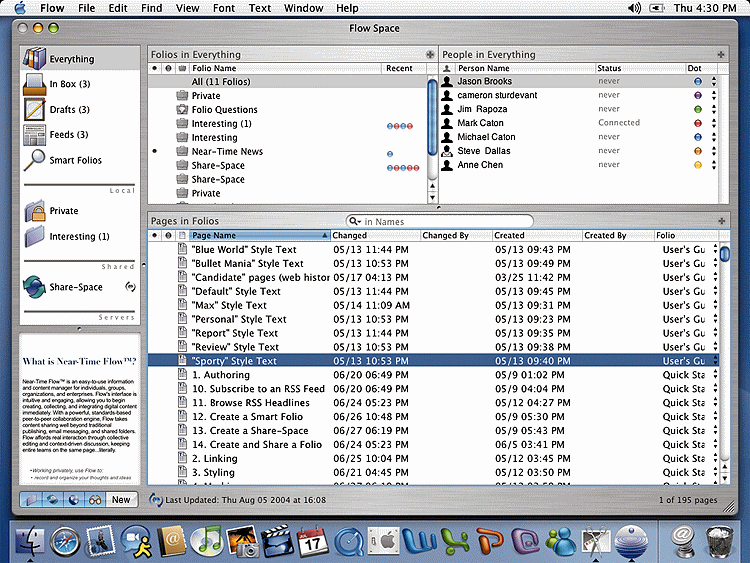Click the Smart Folios magnifying glass icon
The width and height of the screenshot is (750, 563).
tap(34, 159)
